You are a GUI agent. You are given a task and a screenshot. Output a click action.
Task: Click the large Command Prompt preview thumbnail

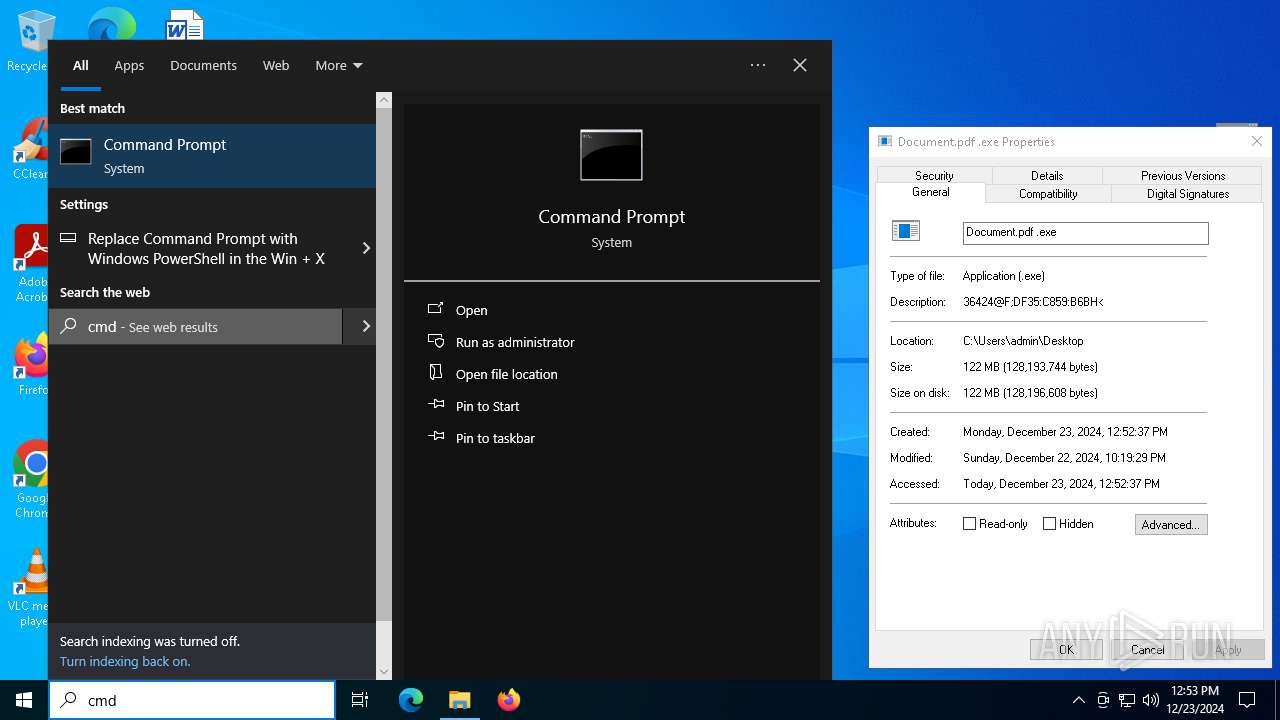(x=611, y=155)
